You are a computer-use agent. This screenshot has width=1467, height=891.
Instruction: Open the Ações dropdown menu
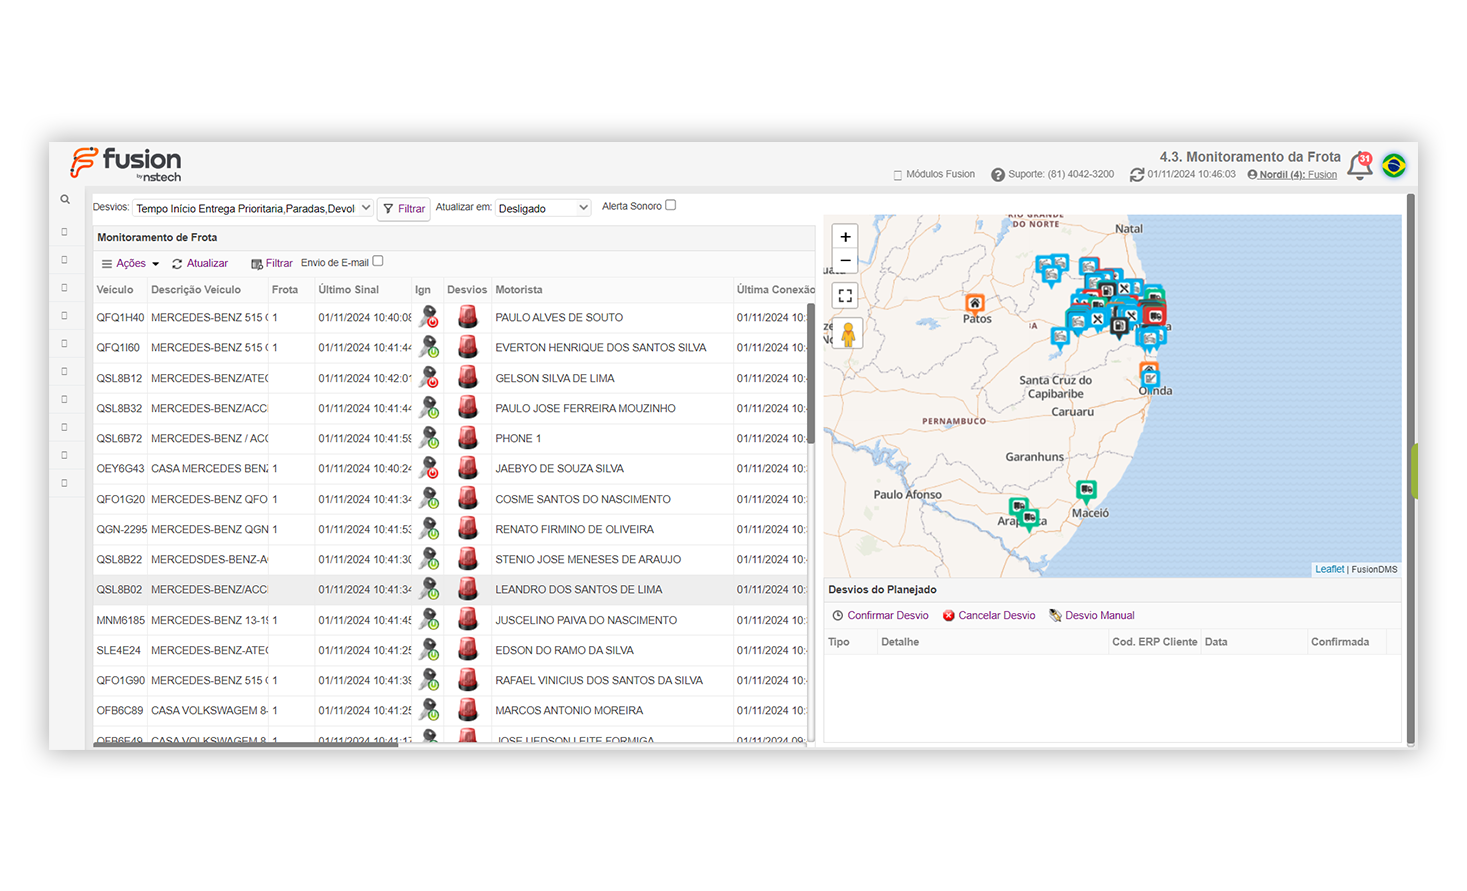click(x=131, y=264)
